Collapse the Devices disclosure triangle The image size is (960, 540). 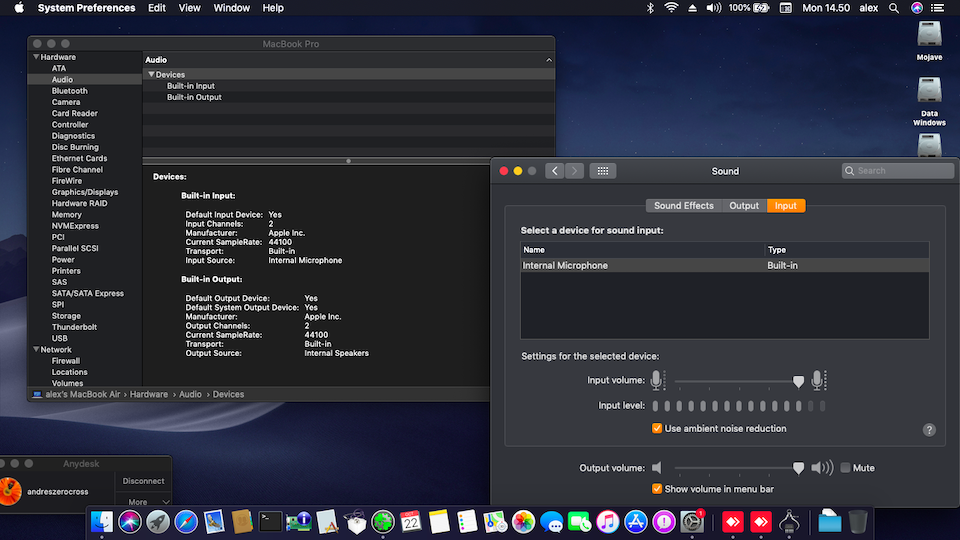point(151,75)
